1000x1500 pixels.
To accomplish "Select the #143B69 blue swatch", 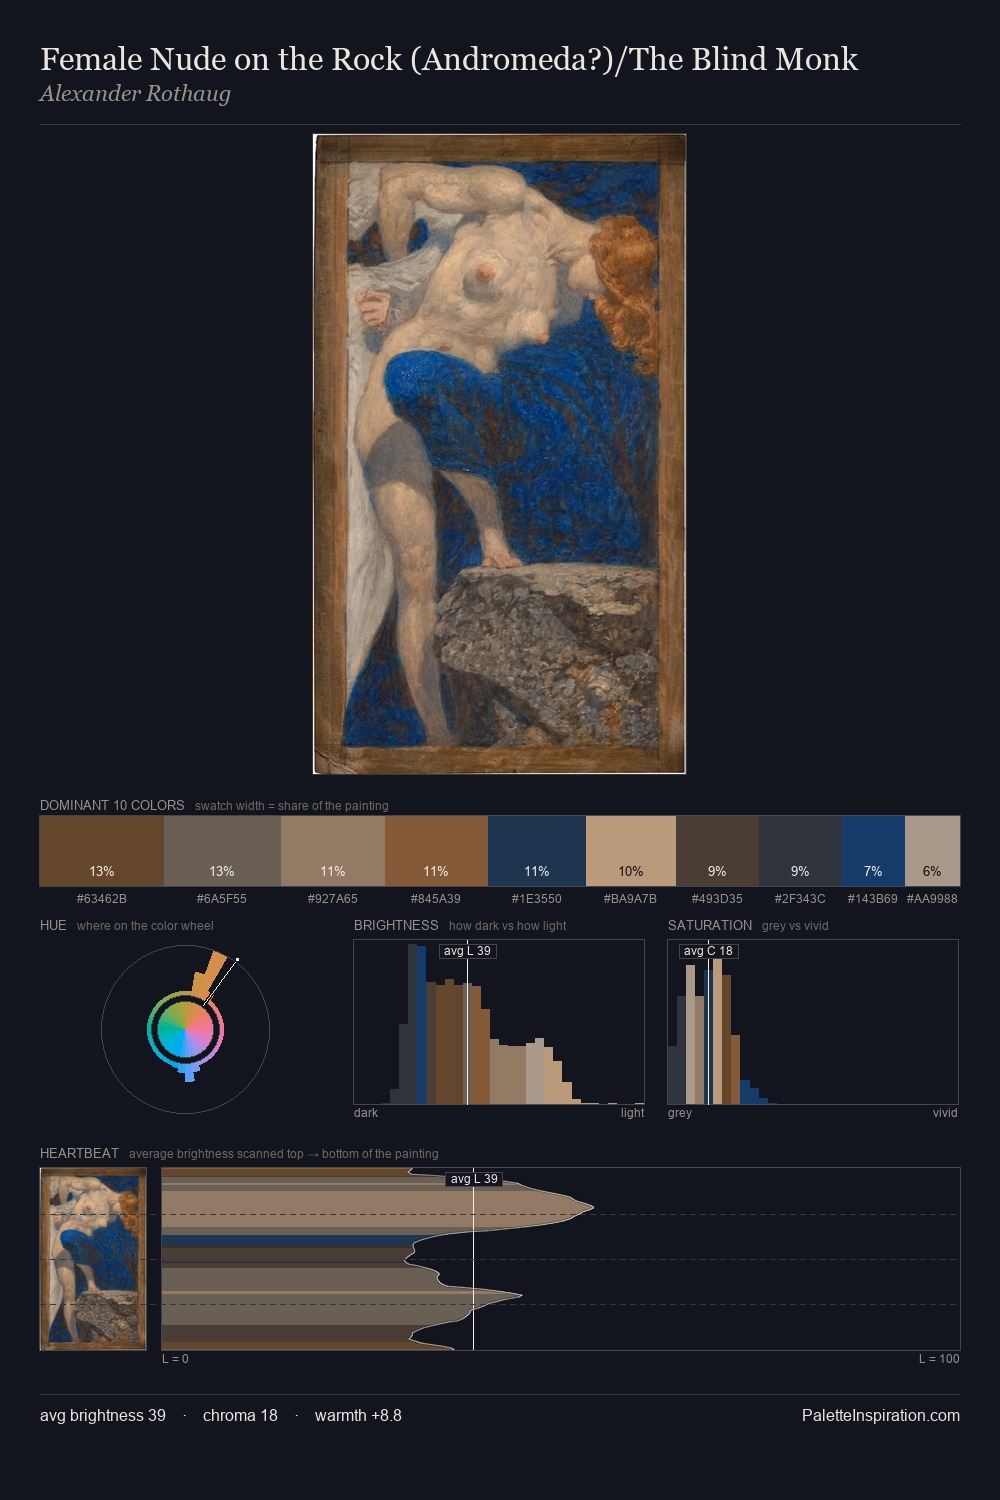I will 873,851.
